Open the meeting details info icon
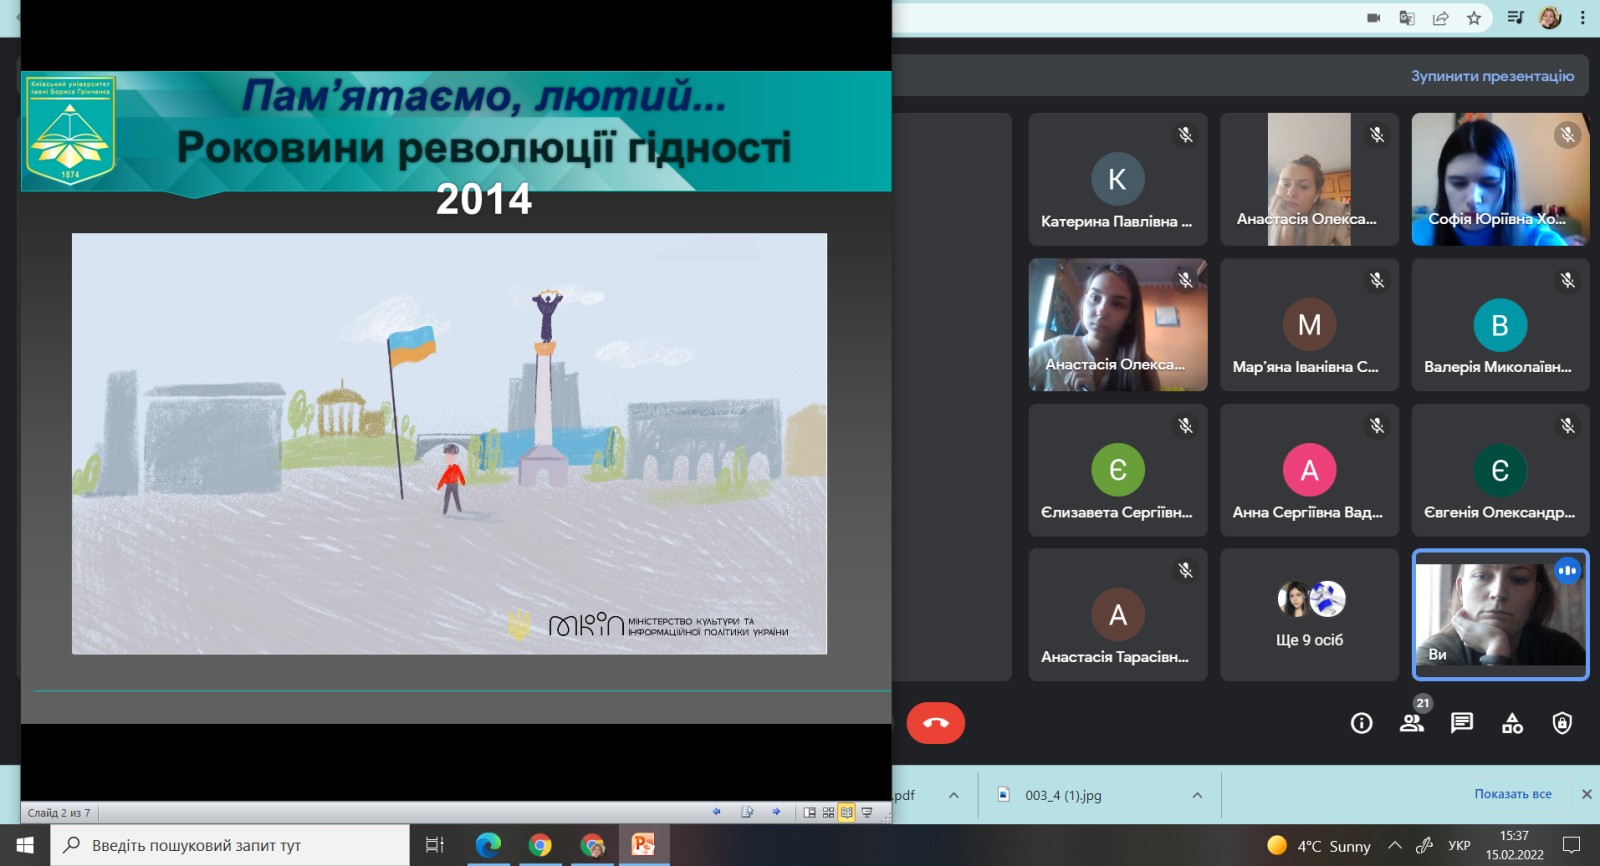 (1361, 723)
